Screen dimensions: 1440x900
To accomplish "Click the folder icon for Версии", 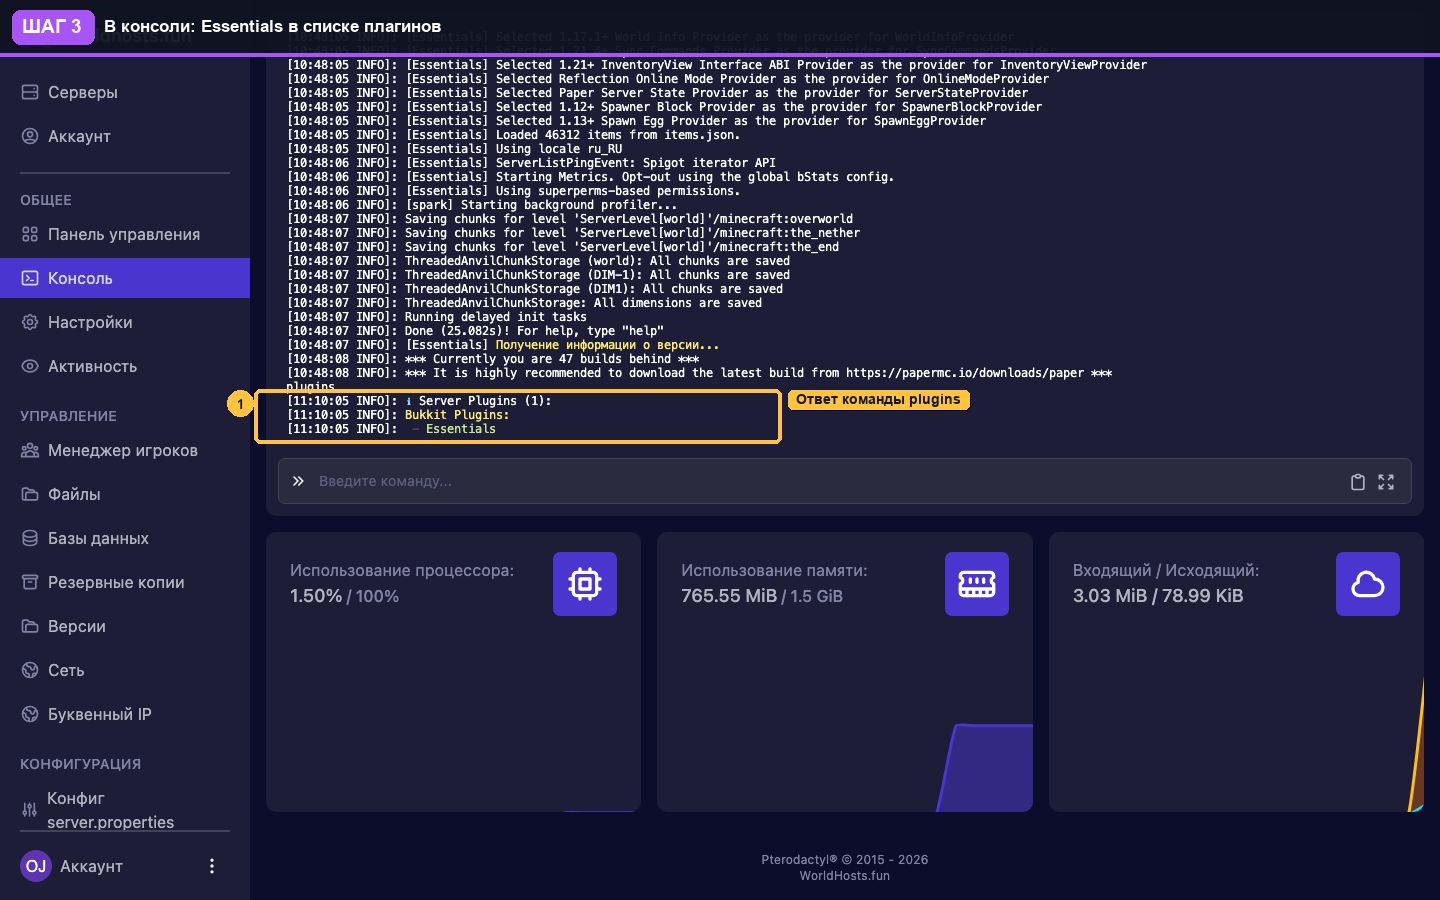I will pos(30,626).
